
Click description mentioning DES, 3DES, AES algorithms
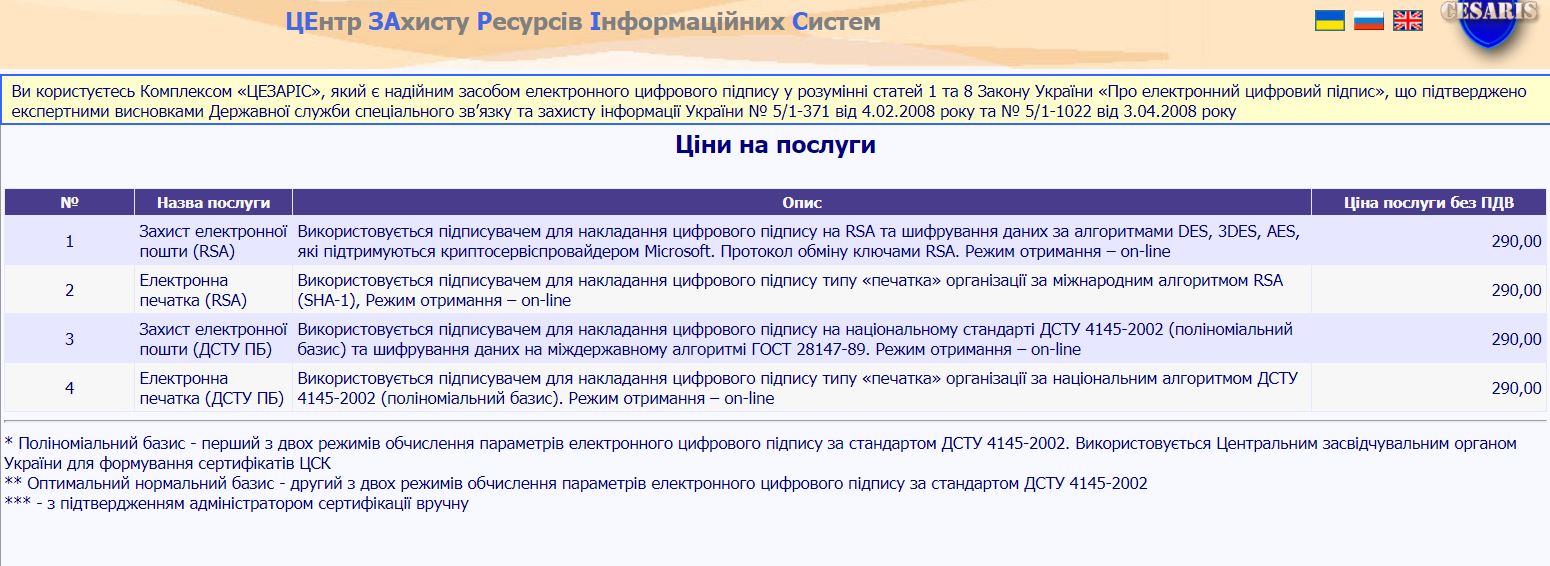(x=800, y=241)
